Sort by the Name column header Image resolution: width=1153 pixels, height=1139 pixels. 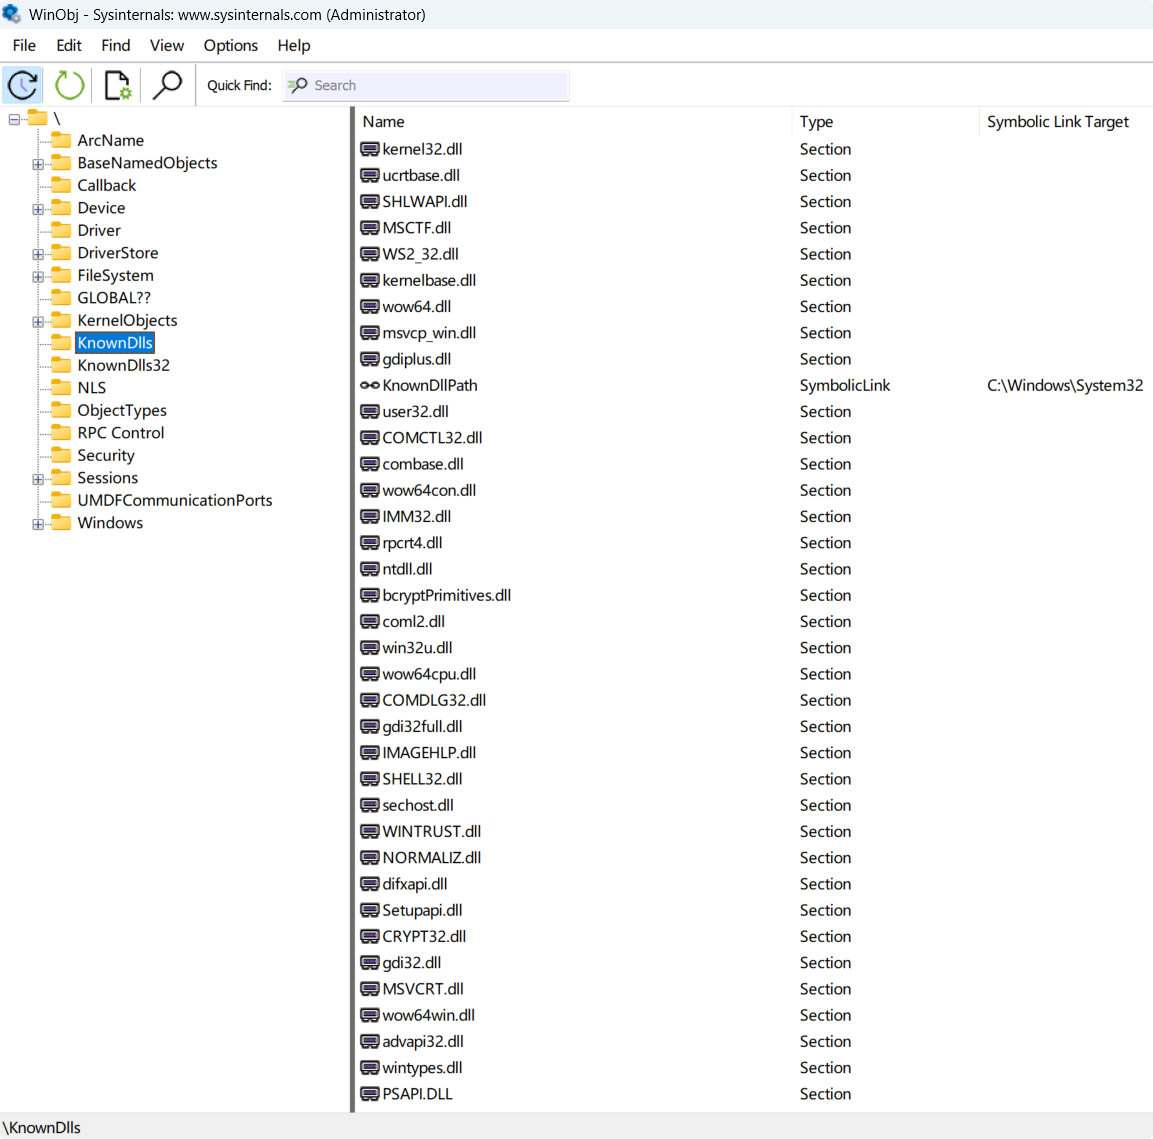point(574,121)
